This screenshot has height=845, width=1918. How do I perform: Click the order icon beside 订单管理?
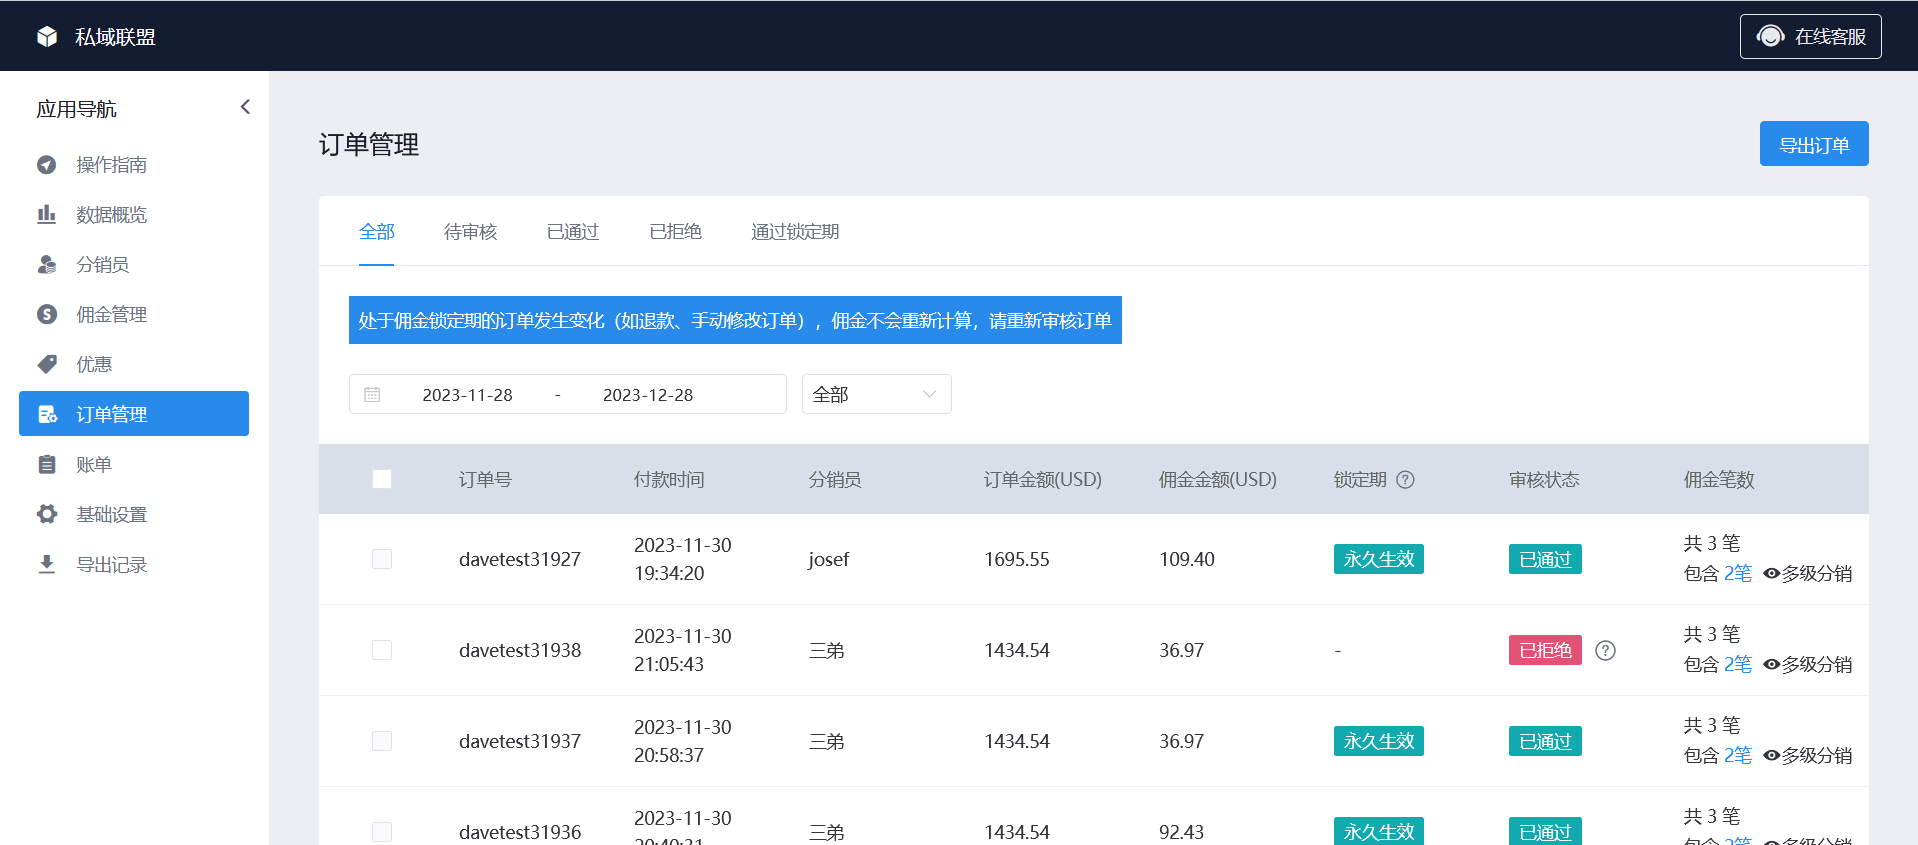46,414
